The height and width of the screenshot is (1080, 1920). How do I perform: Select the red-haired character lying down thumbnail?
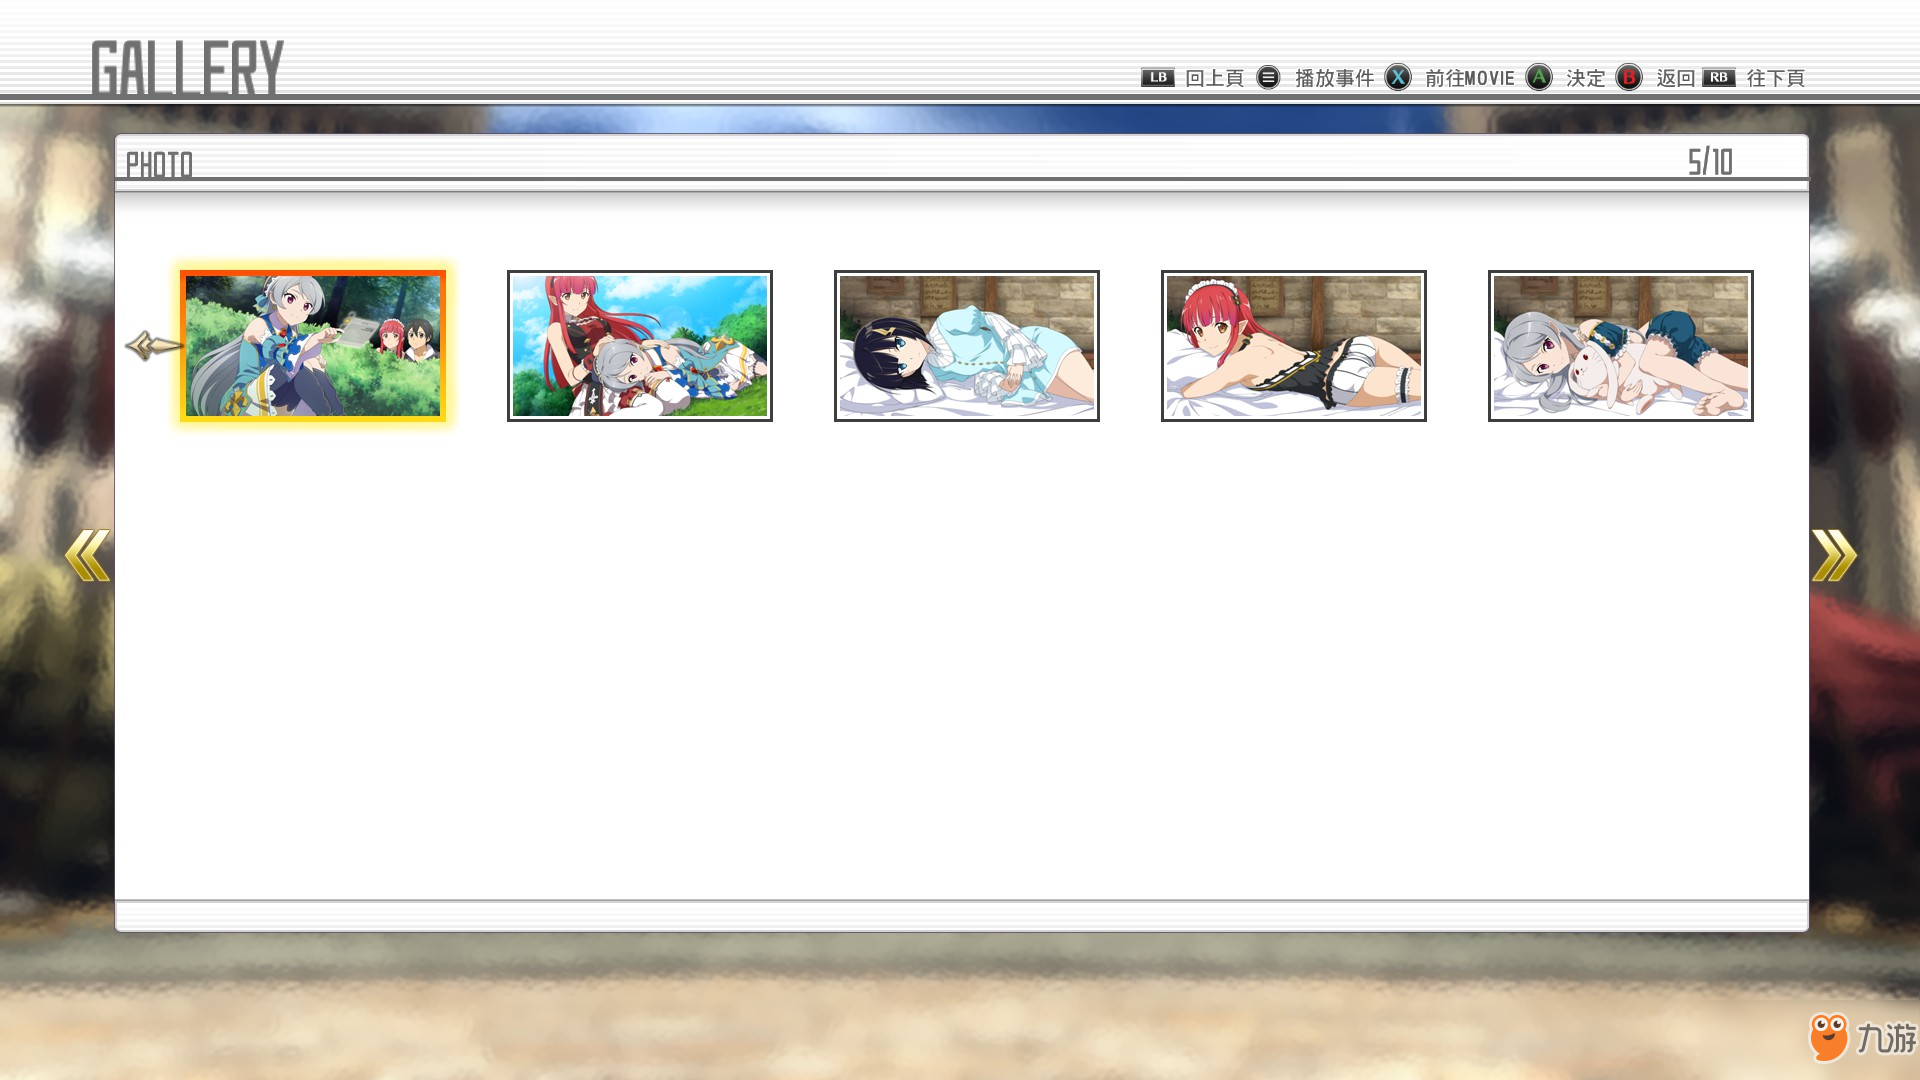coord(1294,344)
